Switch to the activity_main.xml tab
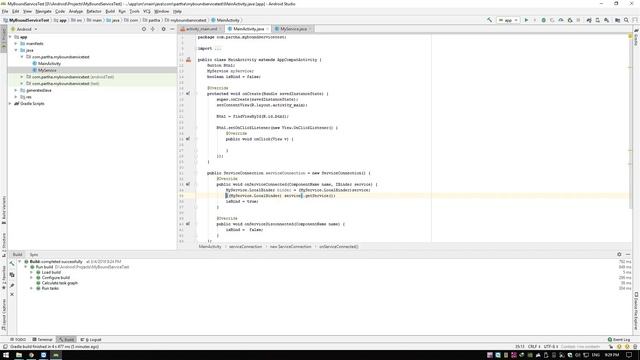The image size is (640, 360). [x=201, y=29]
